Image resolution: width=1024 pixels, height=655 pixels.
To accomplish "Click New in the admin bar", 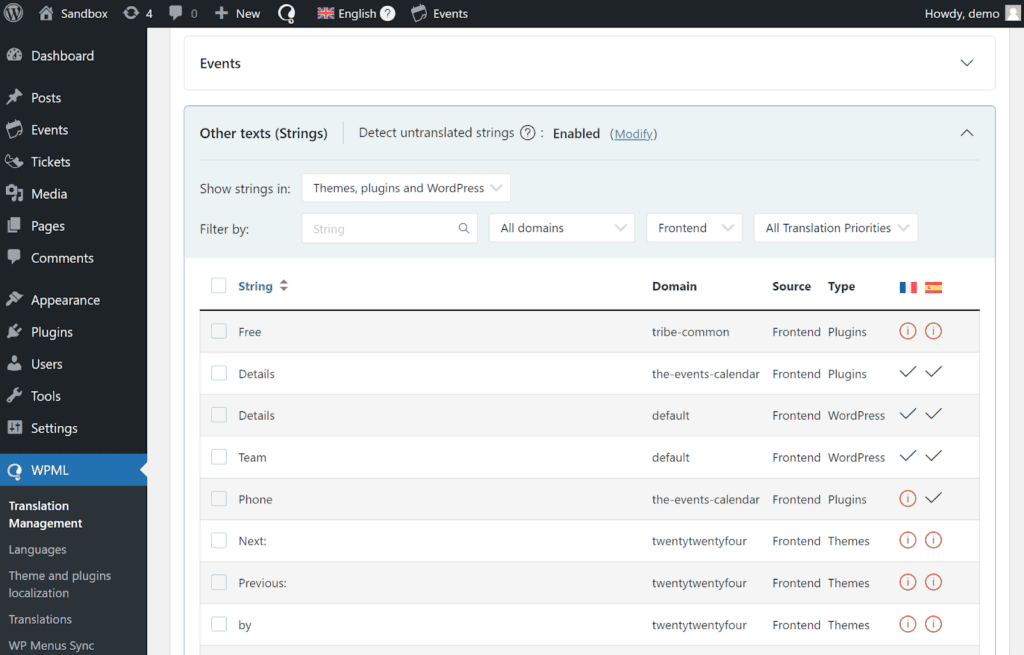I will (237, 13).
